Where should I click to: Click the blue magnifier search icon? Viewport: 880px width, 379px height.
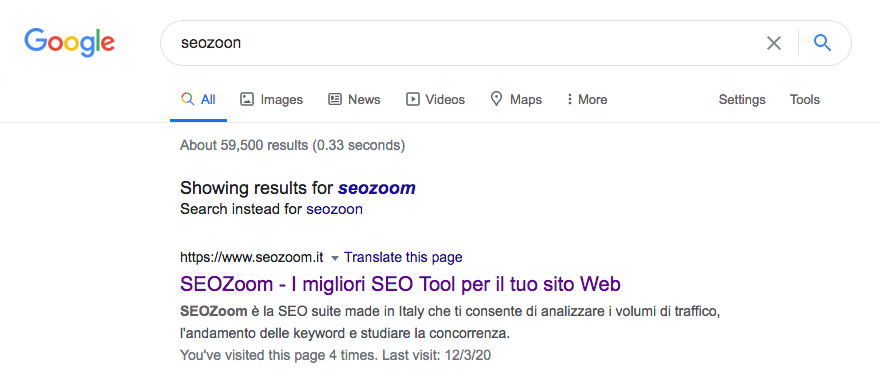822,43
